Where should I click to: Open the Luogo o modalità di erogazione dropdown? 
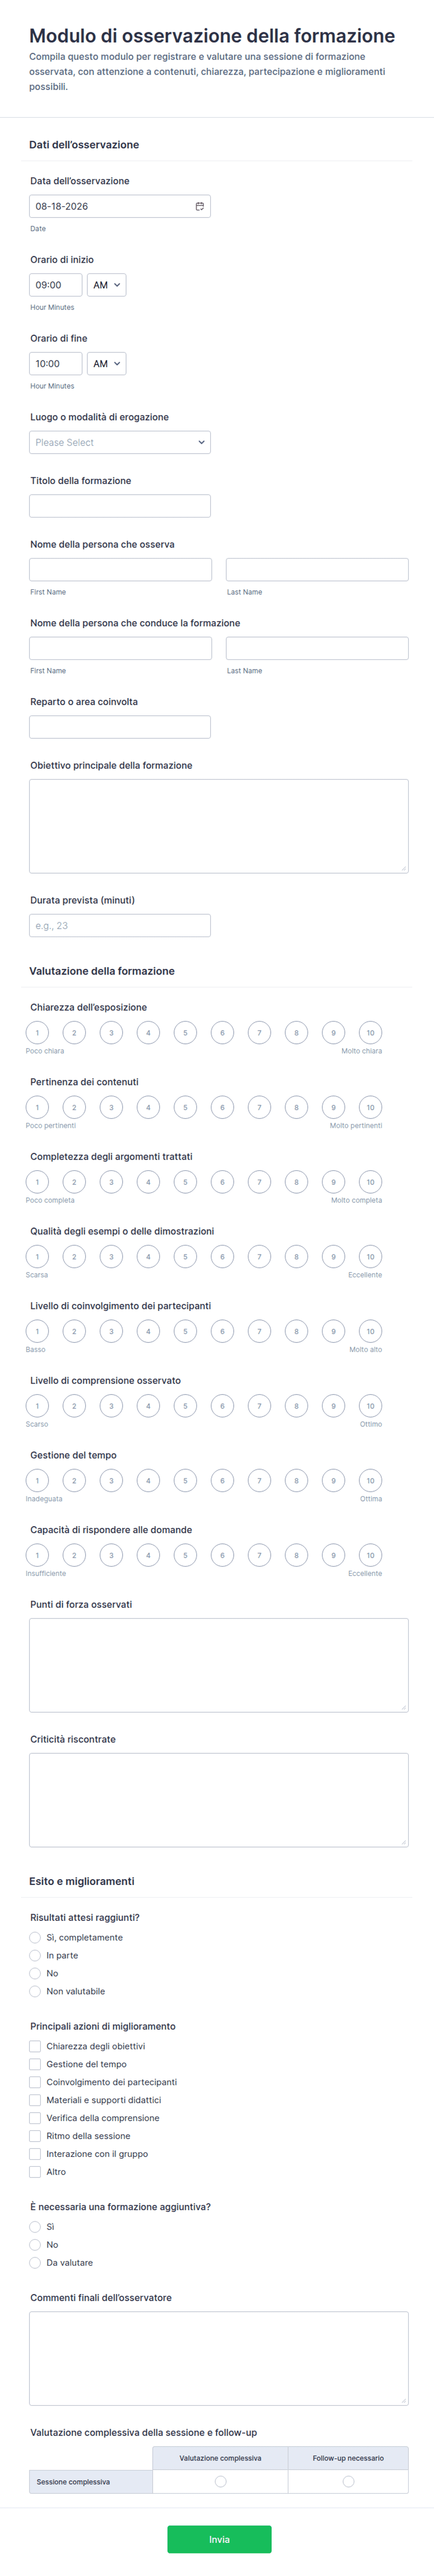pyautogui.click(x=120, y=442)
